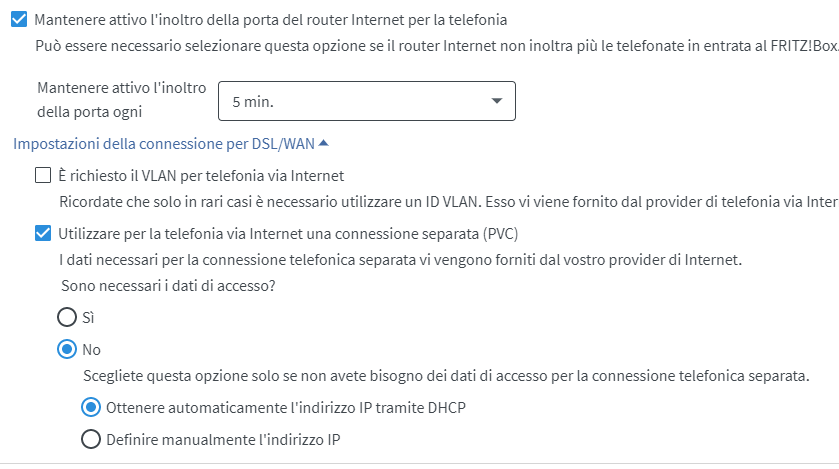Click the triangle arrow beside DSL/WAN settings
This screenshot has width=839, height=469.
(323, 144)
